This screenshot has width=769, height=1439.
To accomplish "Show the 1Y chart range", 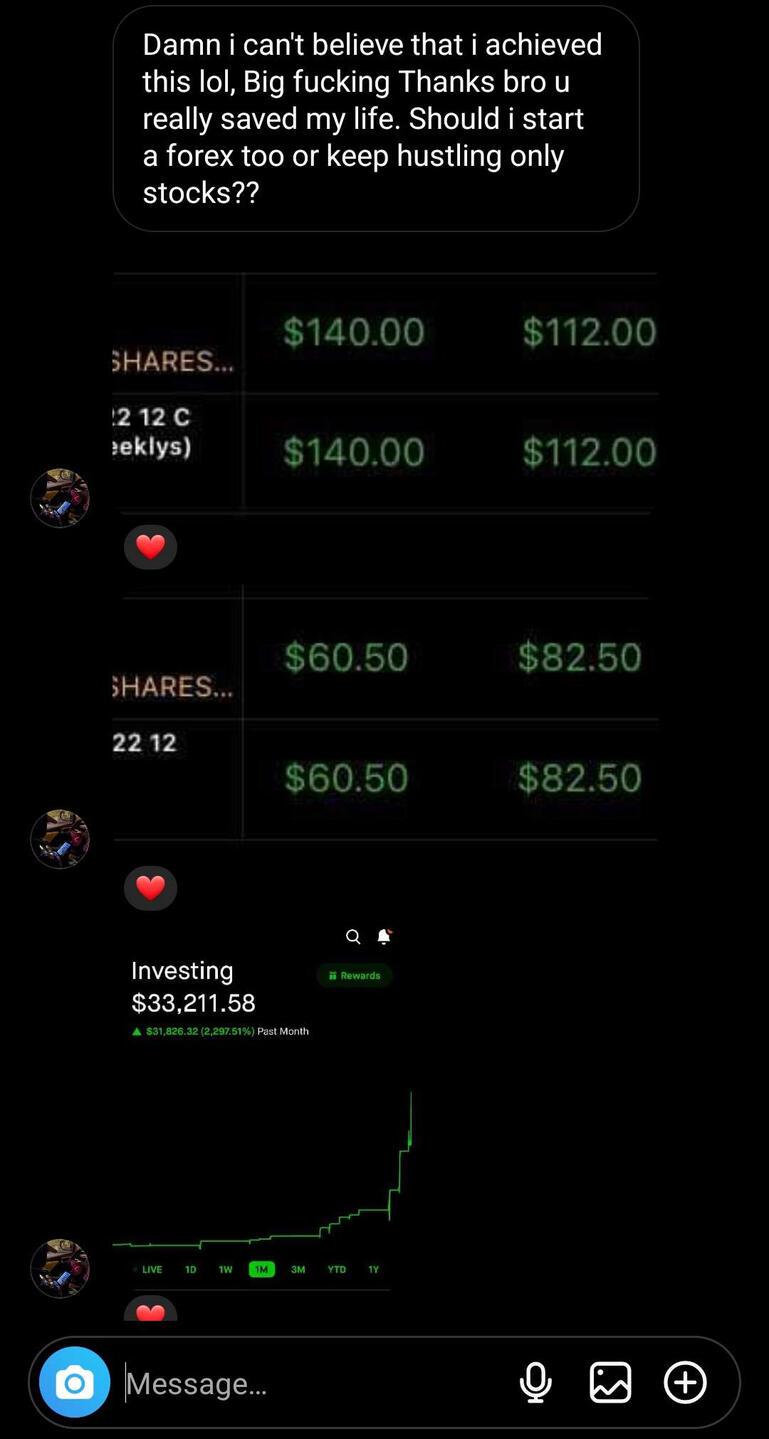I will [x=374, y=1269].
